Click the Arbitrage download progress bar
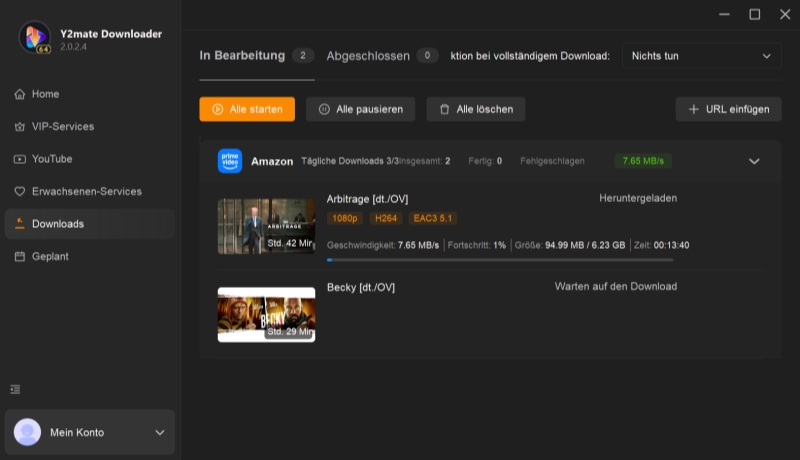 [500, 260]
